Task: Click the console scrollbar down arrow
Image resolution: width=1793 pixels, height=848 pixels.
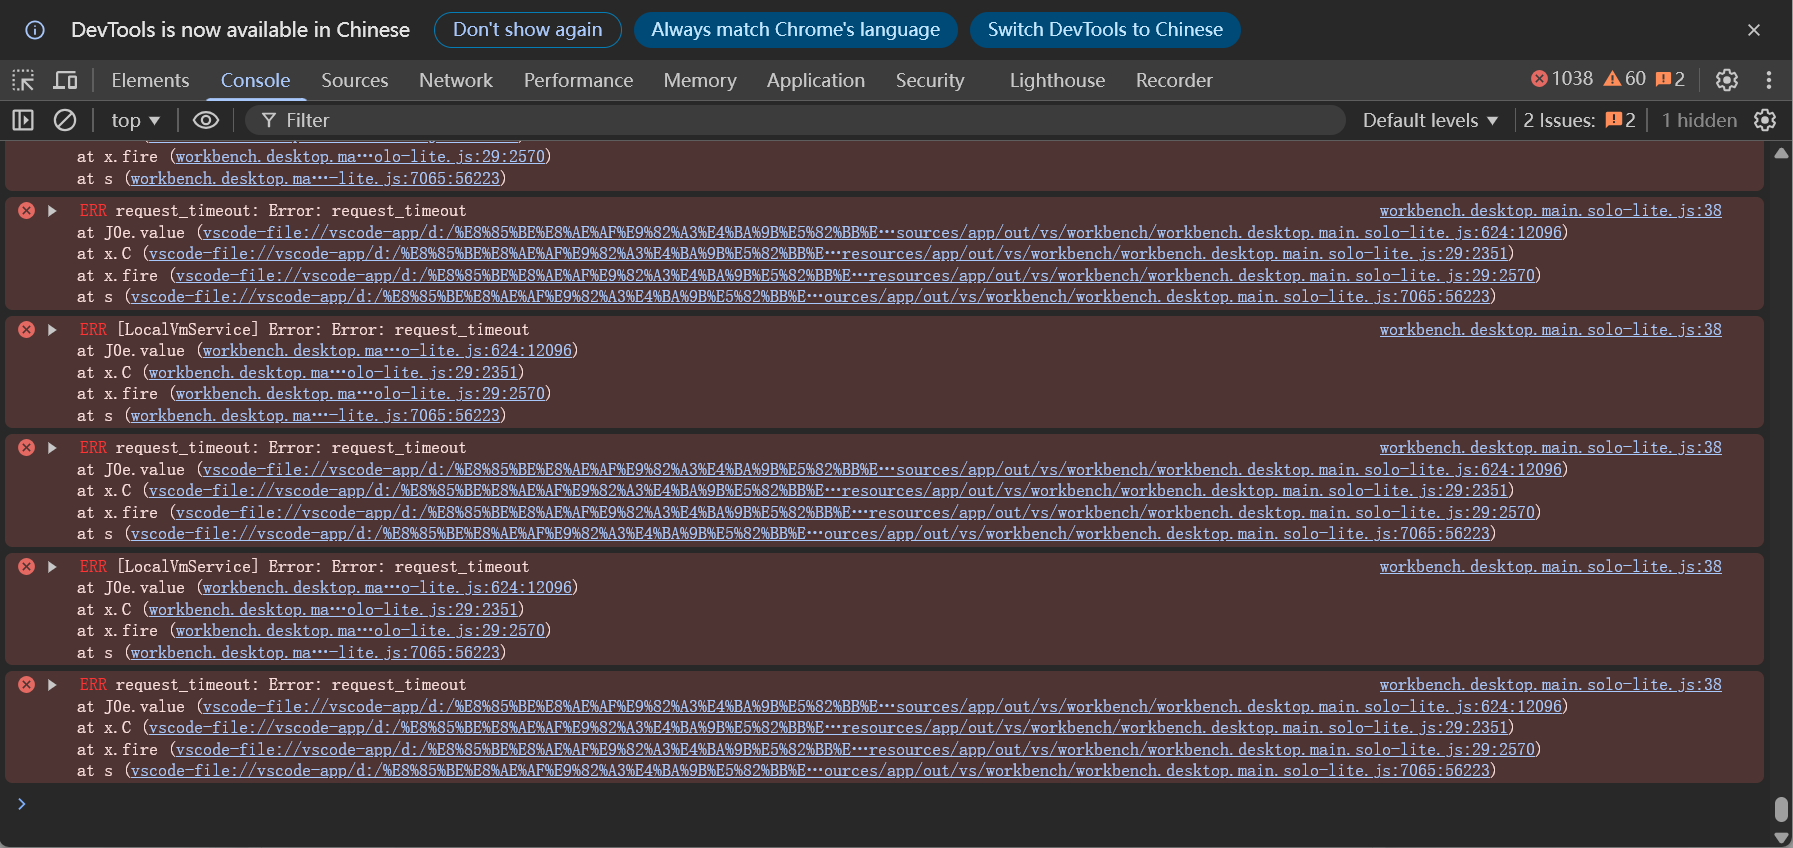Action: tap(1781, 838)
